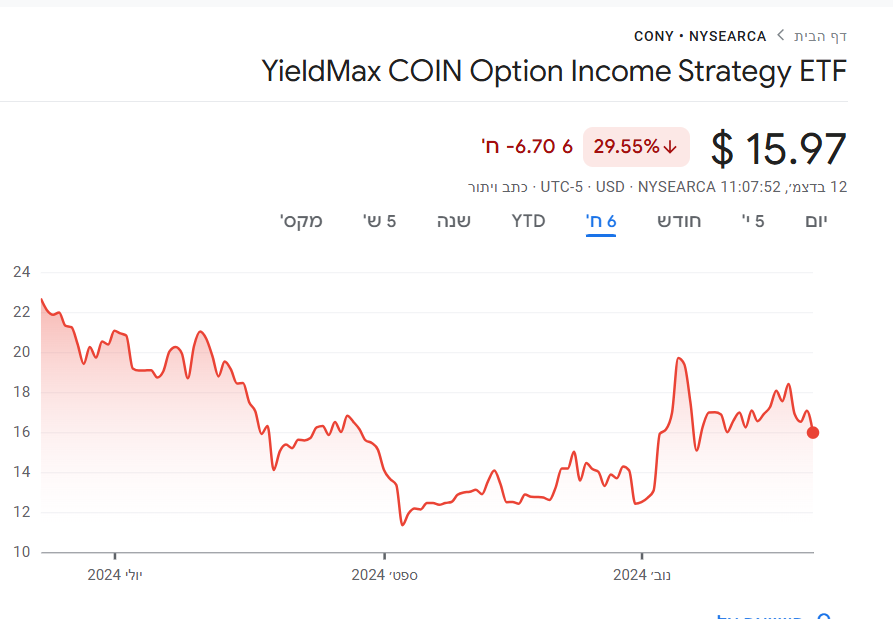Click the 29.55% change badge
893x619 pixels.
click(x=635, y=147)
